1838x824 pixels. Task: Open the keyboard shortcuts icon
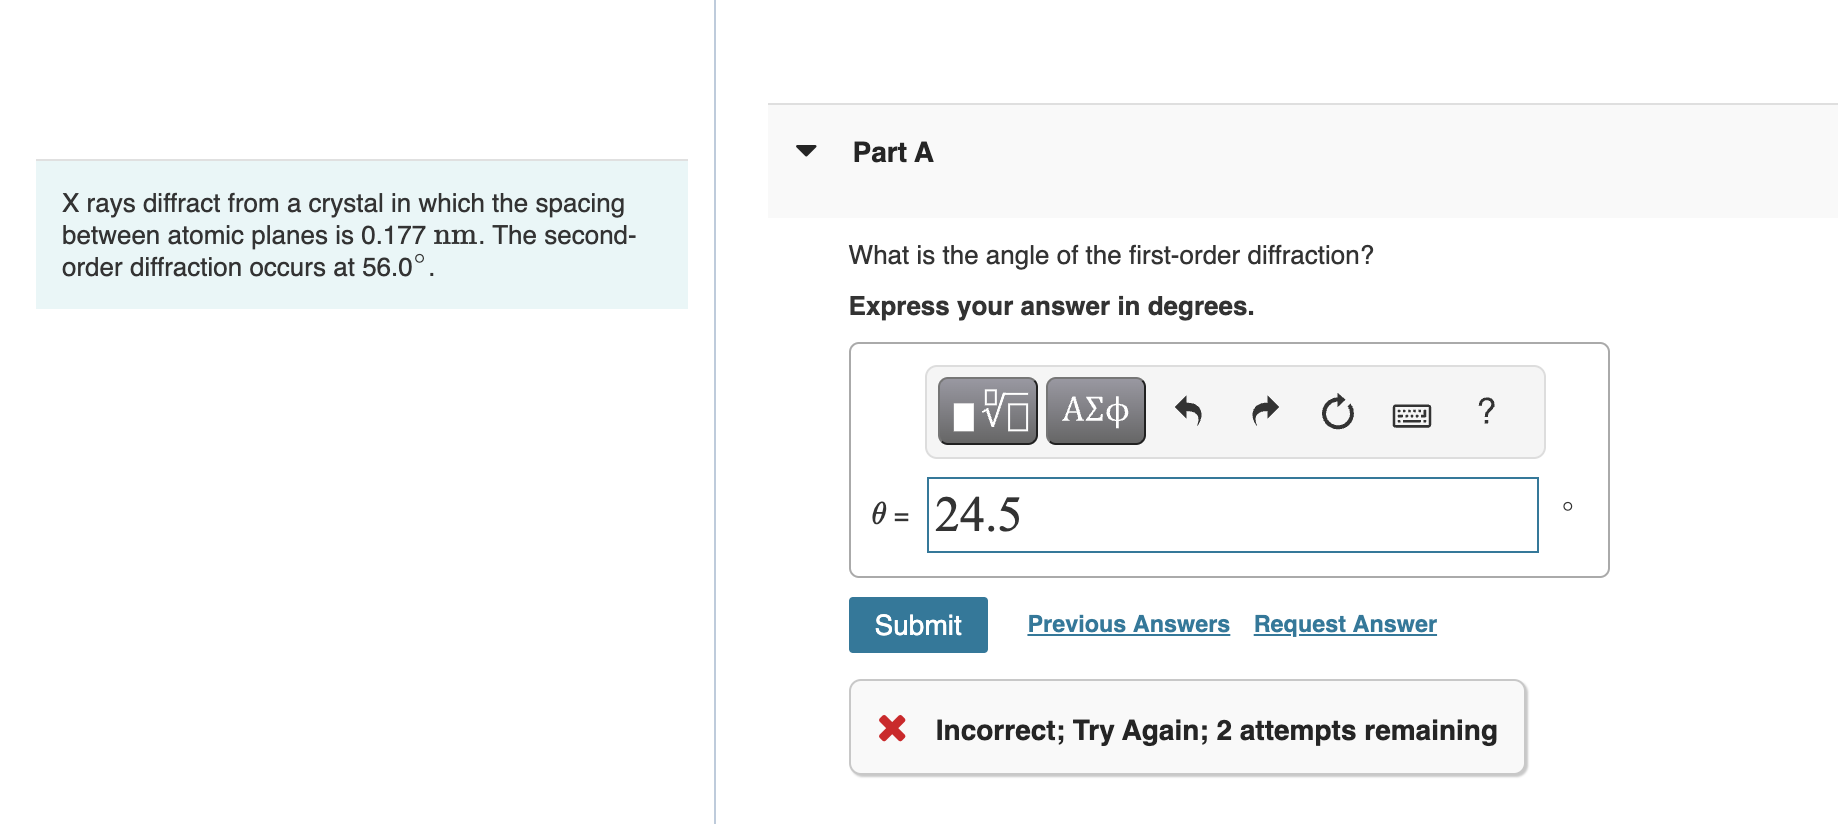[1411, 413]
